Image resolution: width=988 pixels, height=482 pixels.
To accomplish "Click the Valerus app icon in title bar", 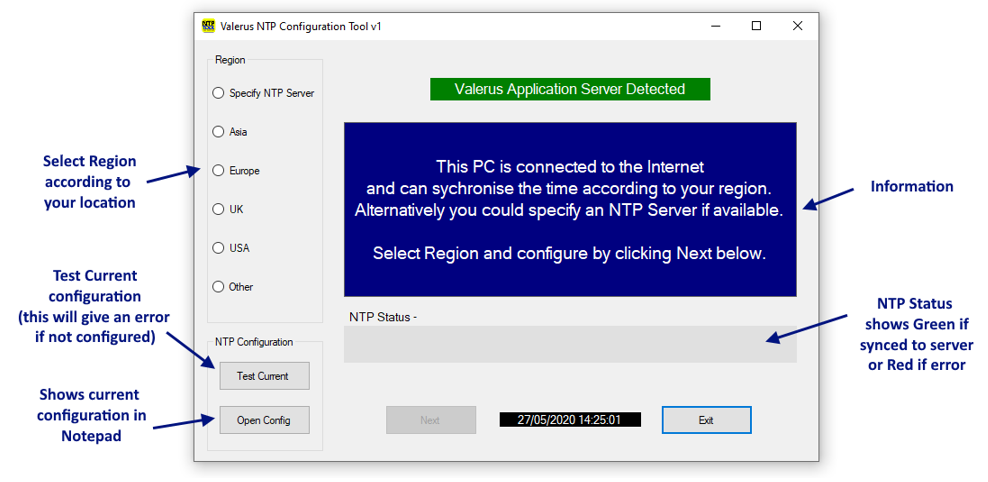I will point(208,26).
